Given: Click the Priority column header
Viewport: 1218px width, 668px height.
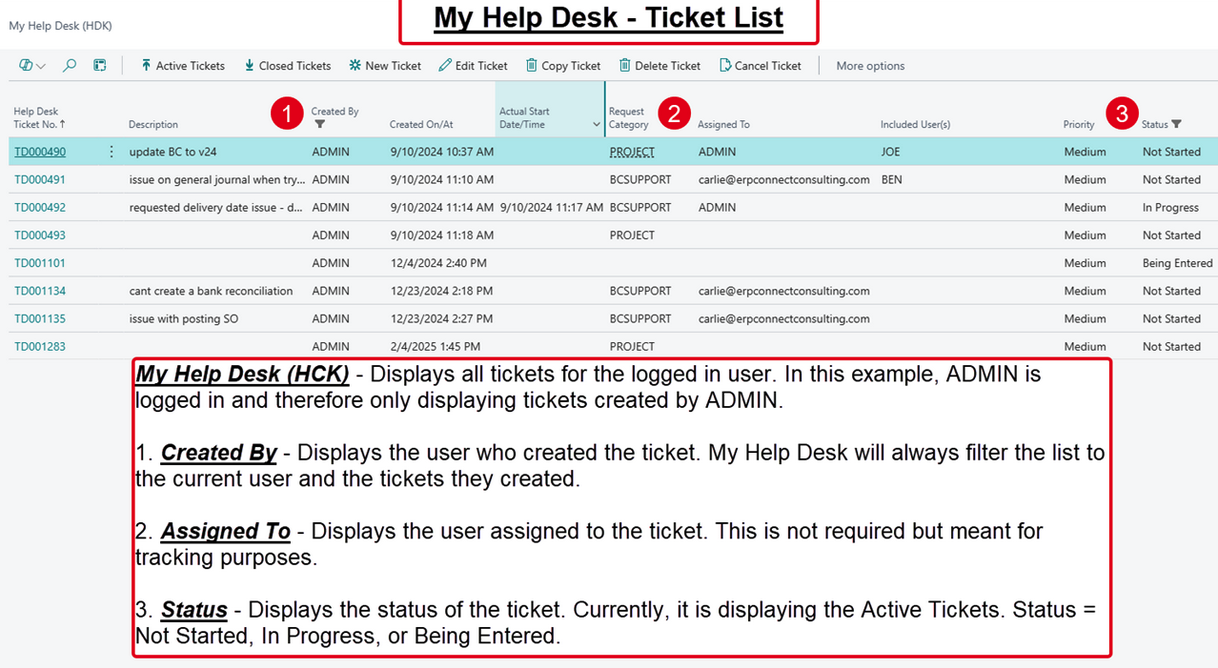Looking at the screenshot, I should (x=1078, y=125).
